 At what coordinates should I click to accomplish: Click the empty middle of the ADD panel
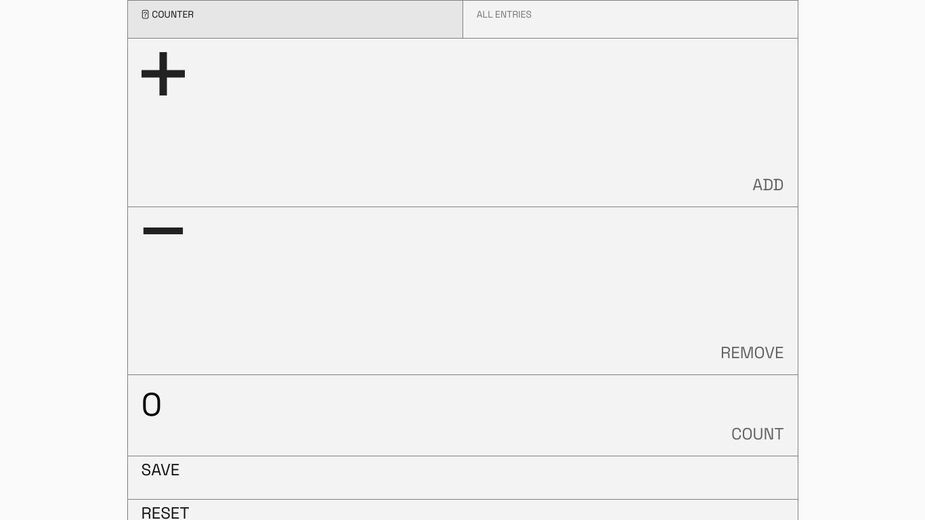[x=462, y=123]
